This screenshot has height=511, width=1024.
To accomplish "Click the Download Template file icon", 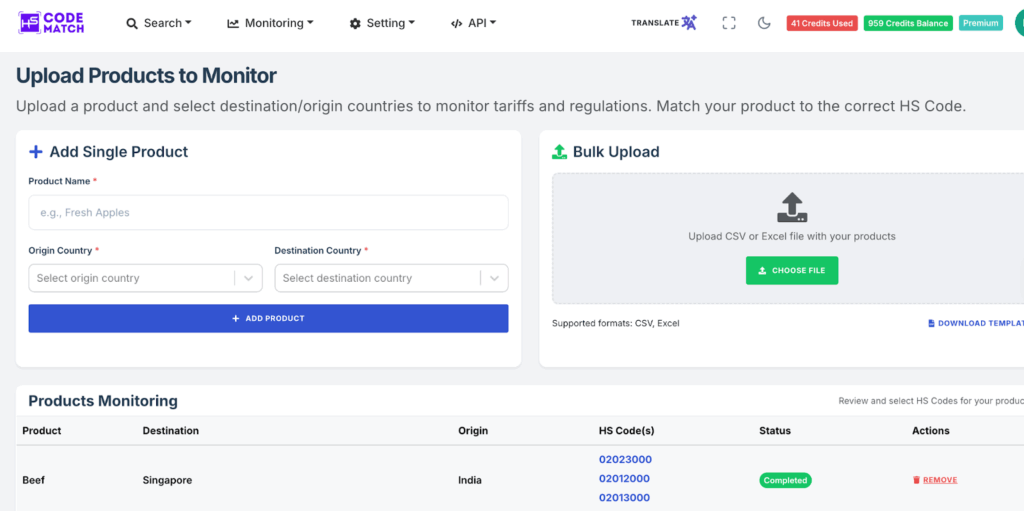I will click(931, 323).
